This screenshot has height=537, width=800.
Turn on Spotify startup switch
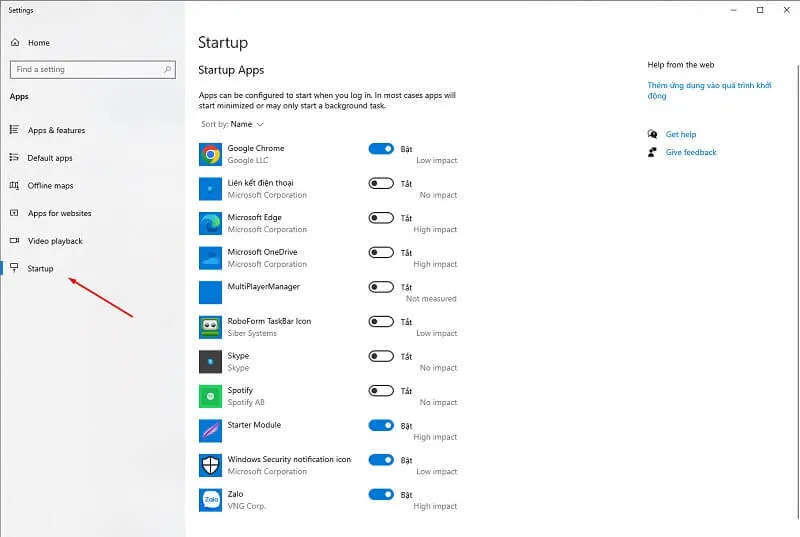[x=381, y=391]
